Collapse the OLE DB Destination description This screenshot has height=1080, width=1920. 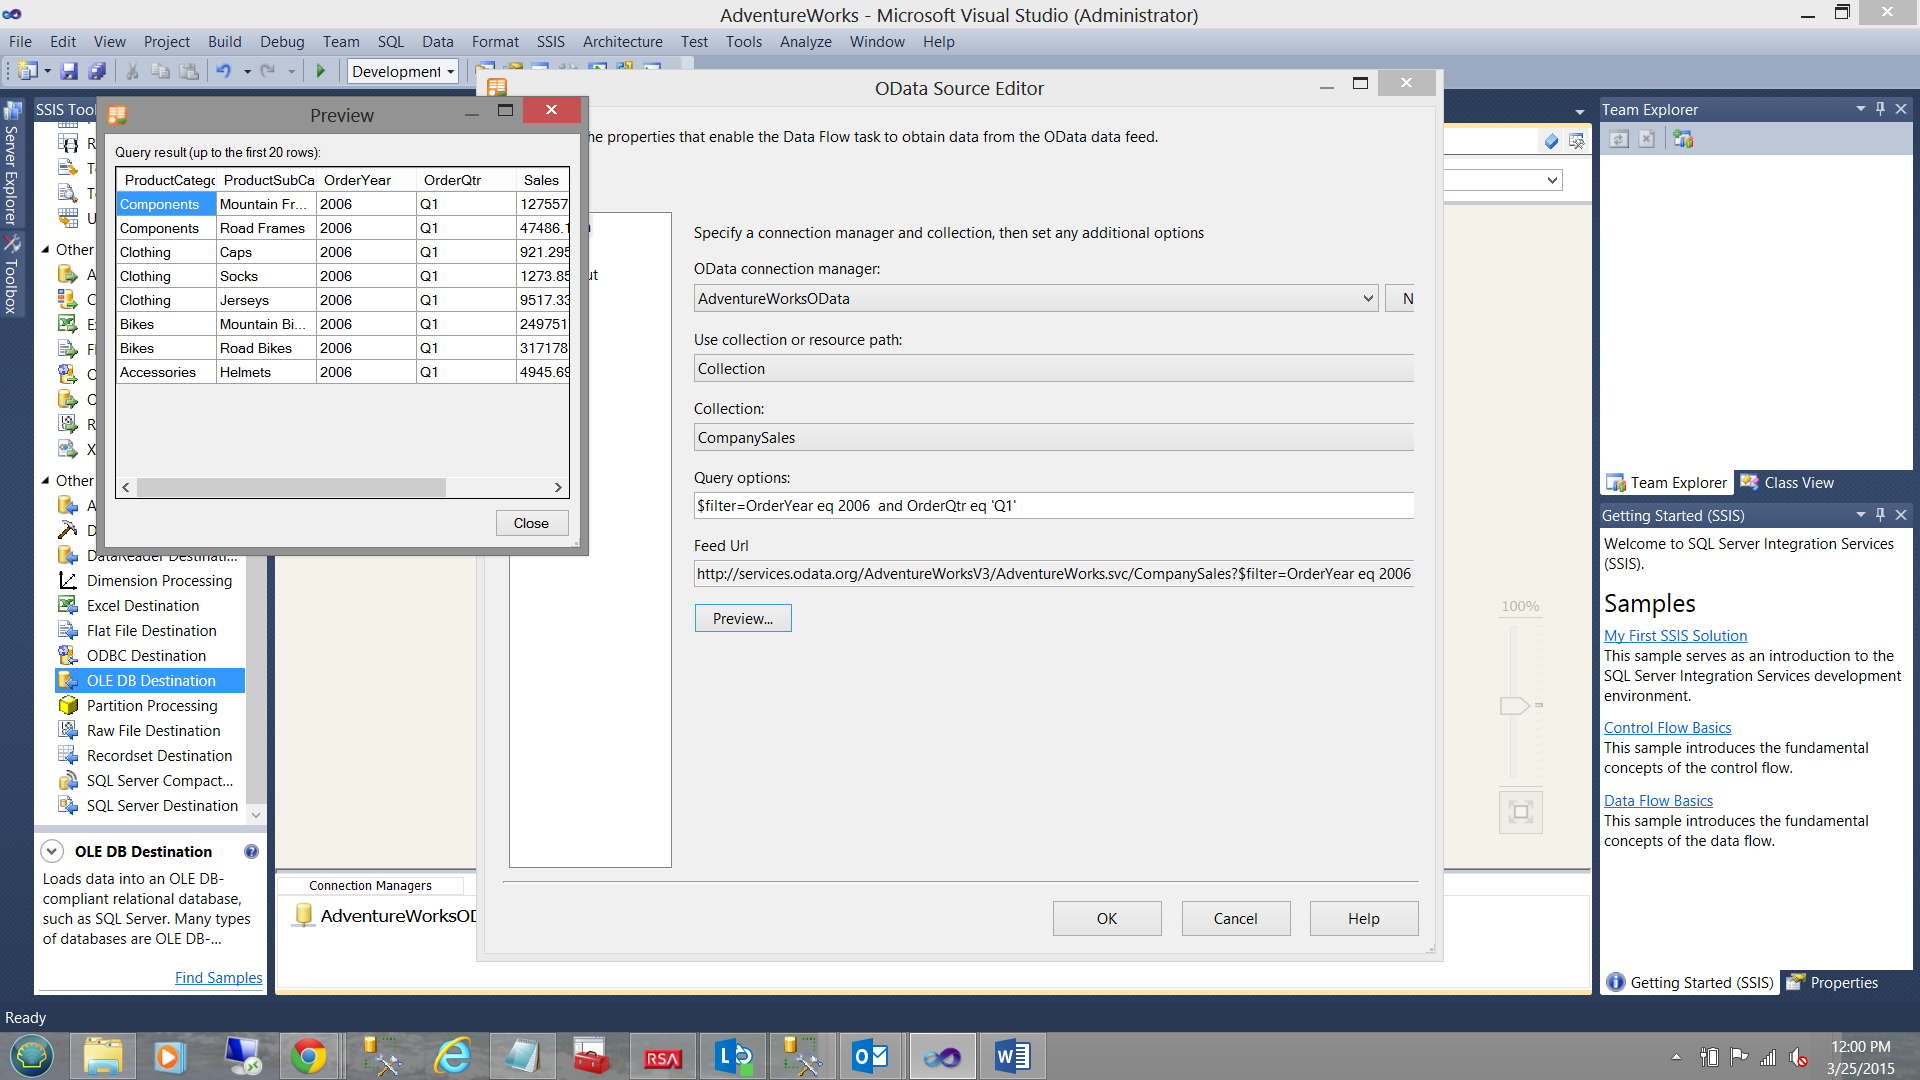pyautogui.click(x=52, y=852)
